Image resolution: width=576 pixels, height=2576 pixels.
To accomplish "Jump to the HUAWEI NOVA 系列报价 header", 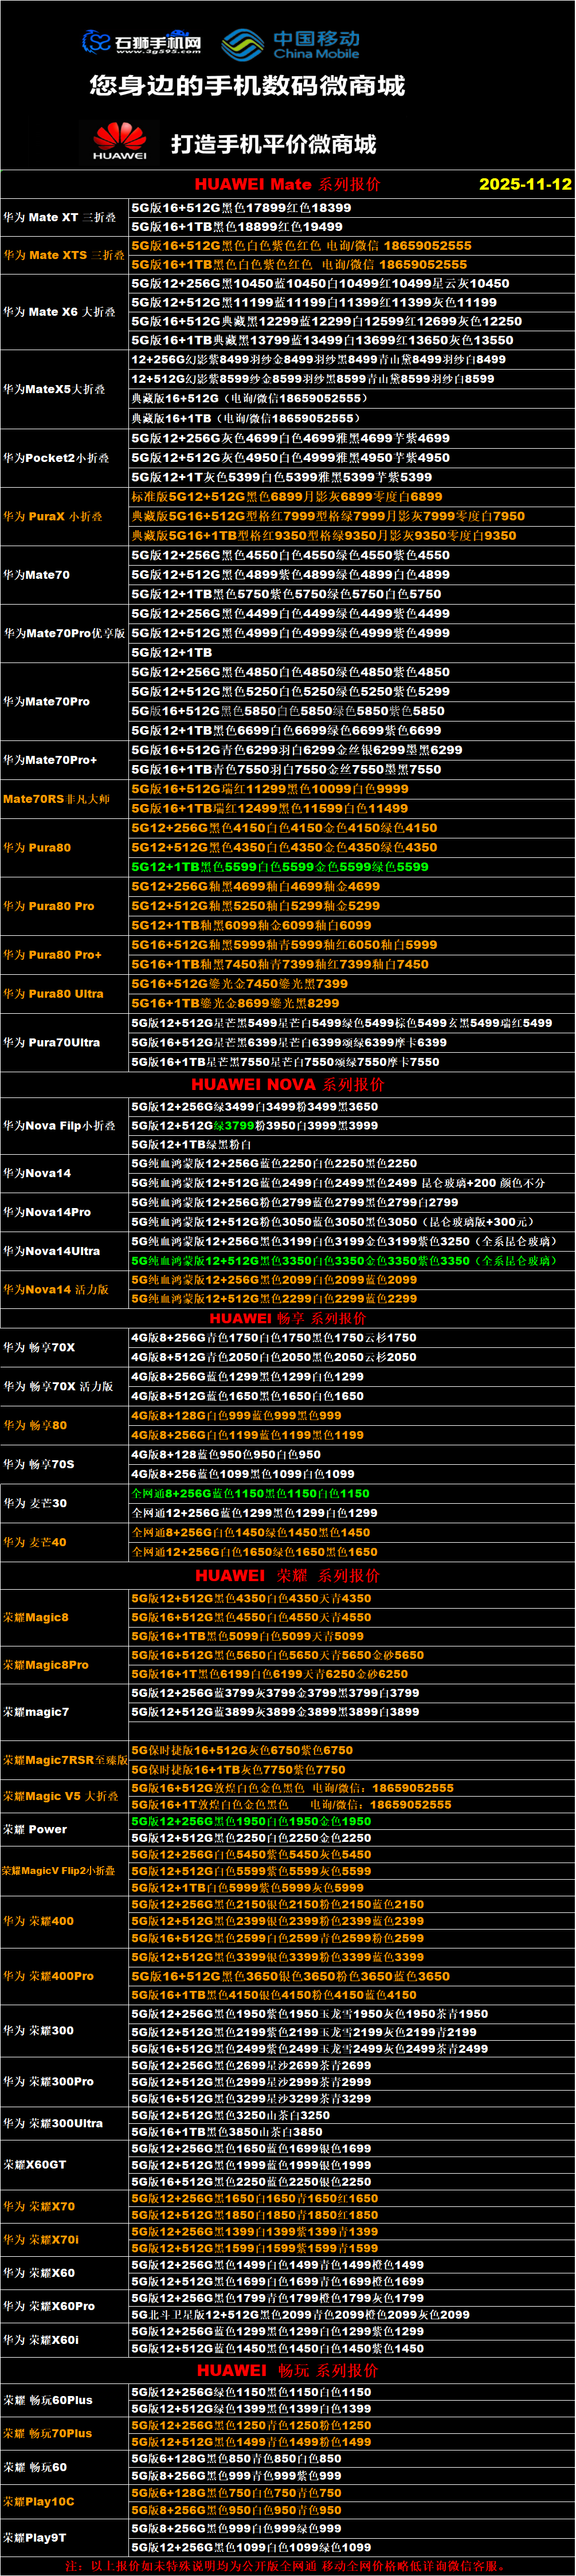I will pos(287,1084).
